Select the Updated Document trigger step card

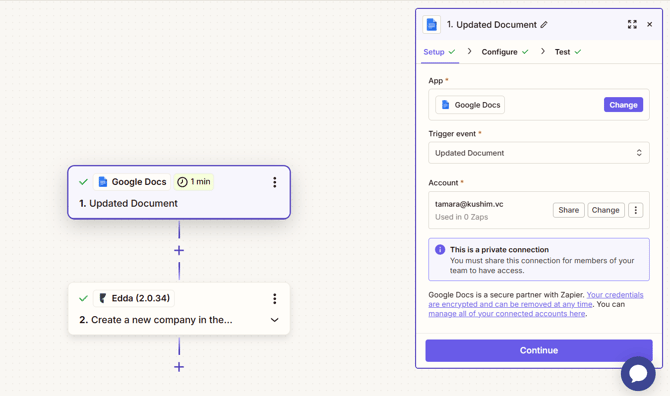[179, 192]
